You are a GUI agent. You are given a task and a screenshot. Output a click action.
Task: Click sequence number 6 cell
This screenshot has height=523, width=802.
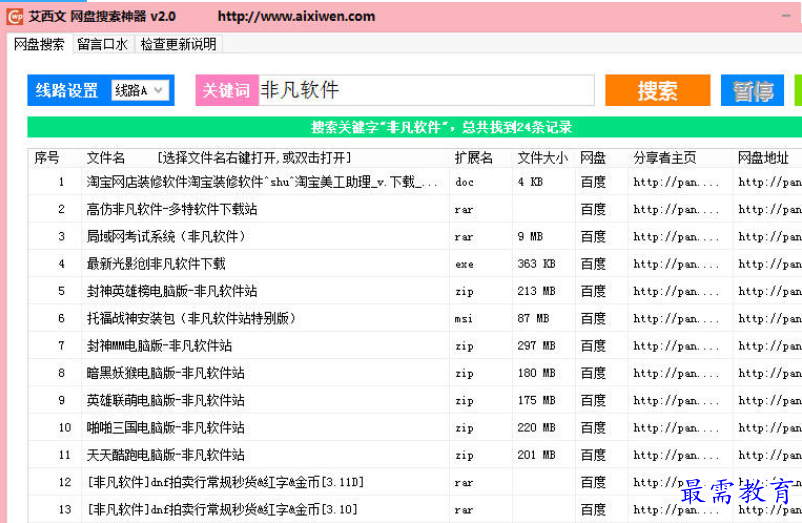tap(61, 319)
